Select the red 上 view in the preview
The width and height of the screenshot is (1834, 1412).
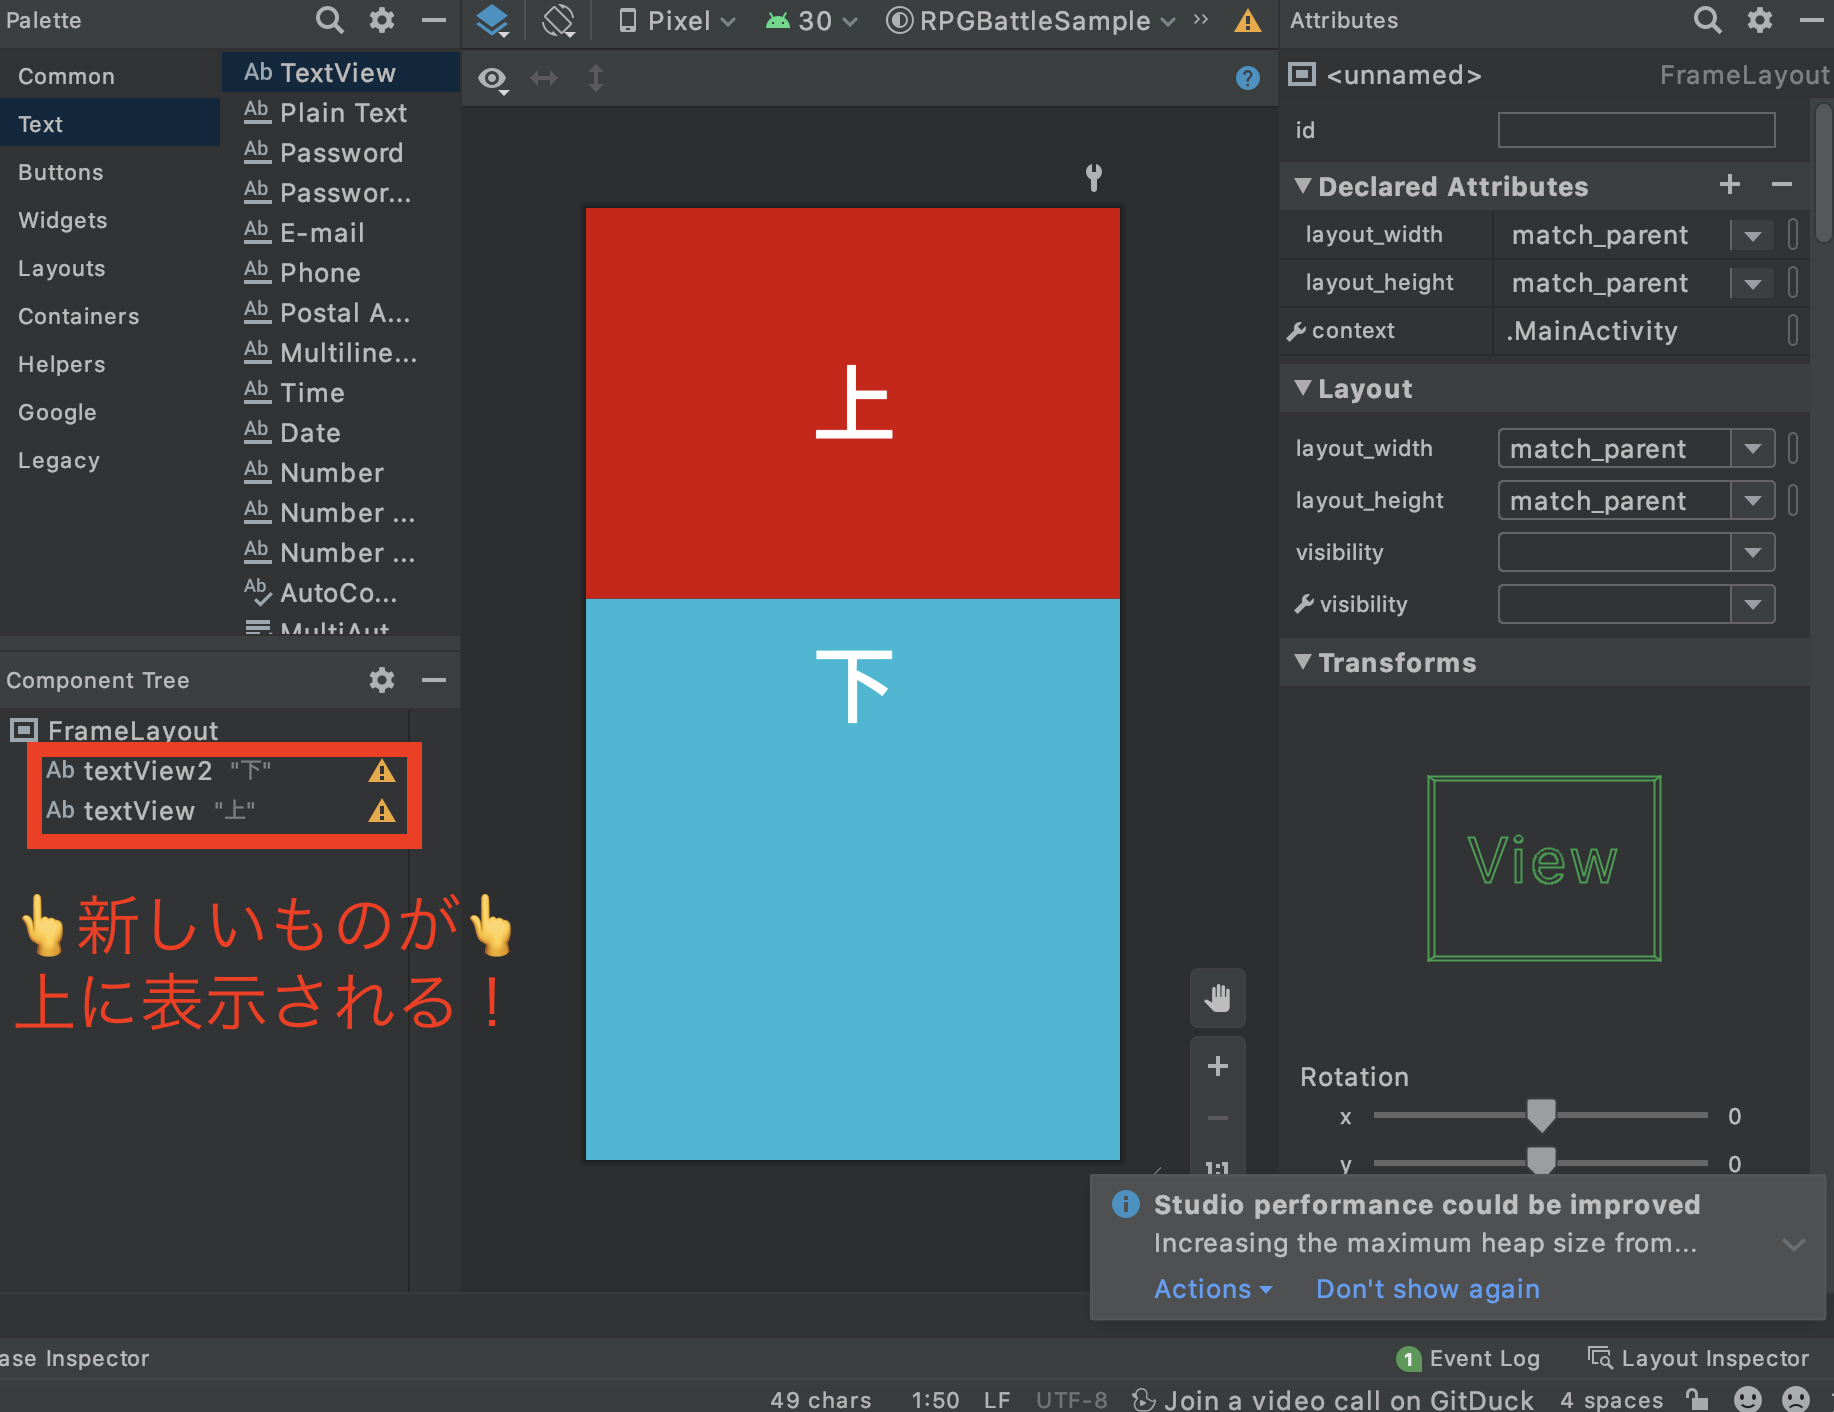852,403
